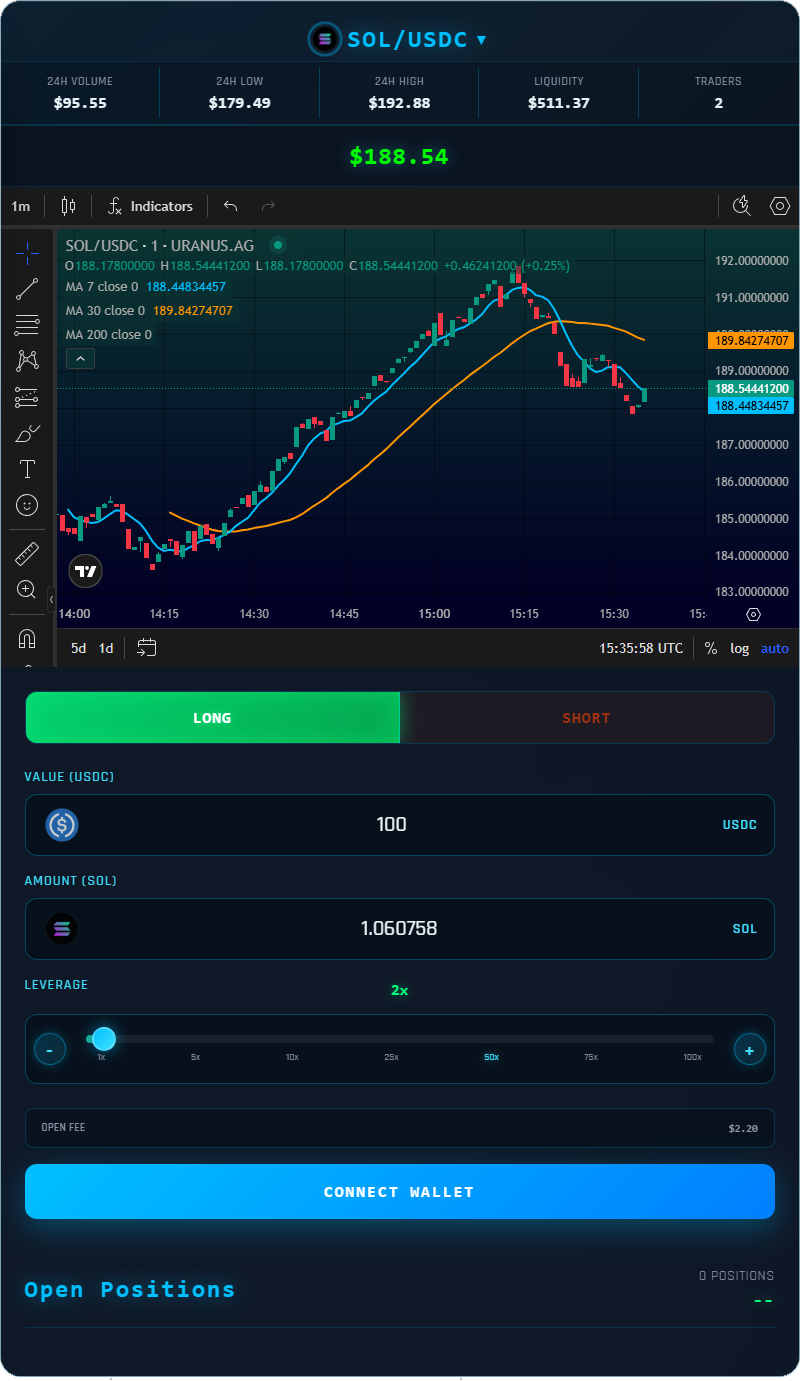Click the 10x leverage label

pyautogui.click(x=292, y=1057)
